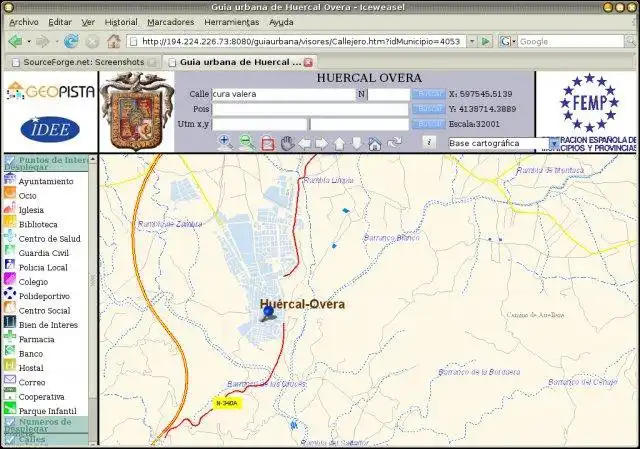The height and width of the screenshot is (449, 640).
Task: Click the Iglesia church icon
Action: (9, 207)
